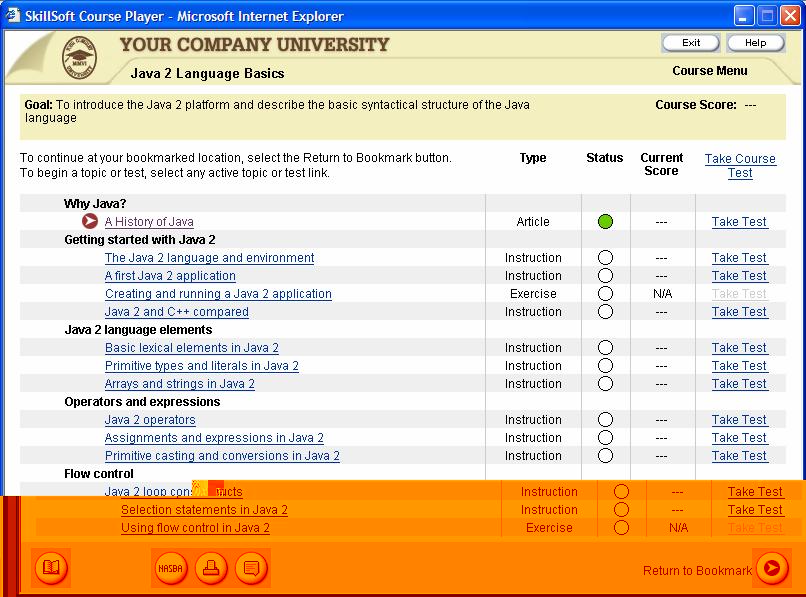Screen dimensions: 806x597
Task: Open Arrays and strings in Java 2
Action: point(179,384)
